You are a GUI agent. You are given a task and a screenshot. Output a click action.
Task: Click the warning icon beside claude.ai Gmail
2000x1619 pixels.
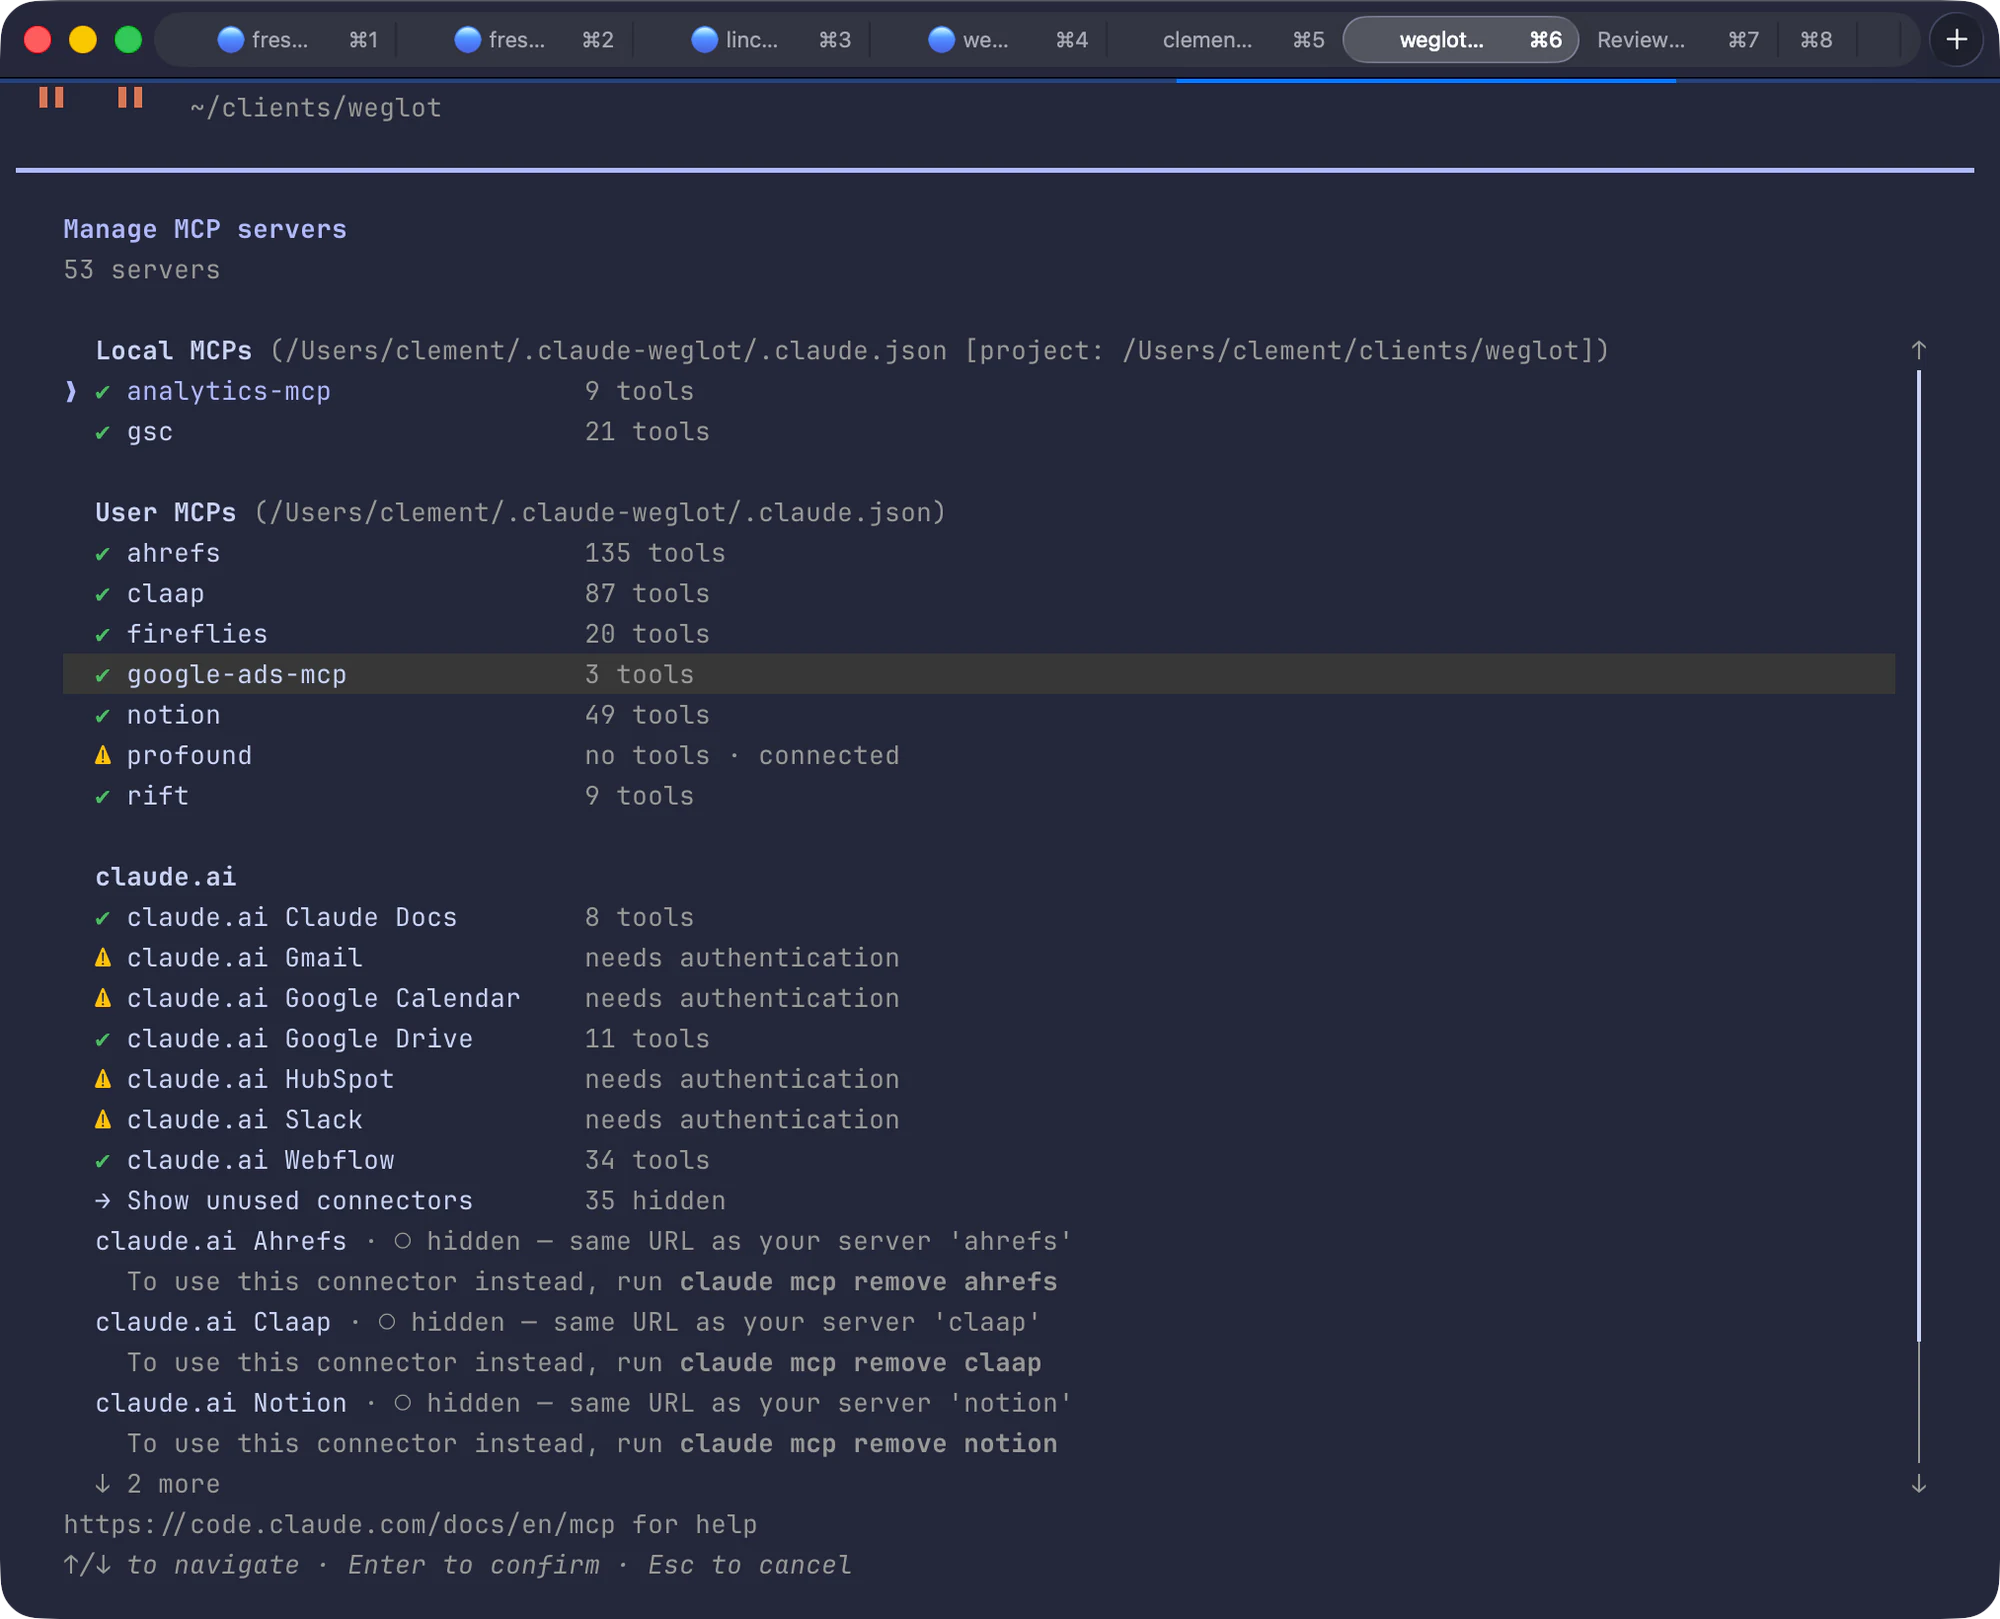(x=103, y=958)
